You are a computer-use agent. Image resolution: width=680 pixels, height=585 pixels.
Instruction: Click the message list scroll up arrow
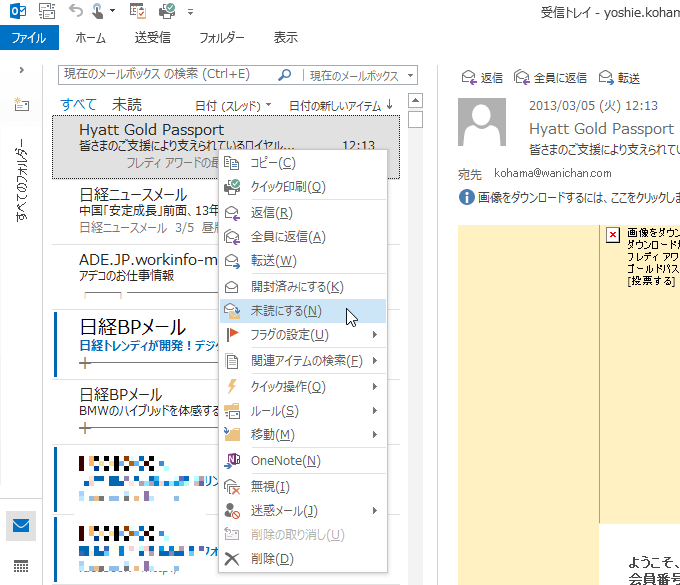[415, 101]
